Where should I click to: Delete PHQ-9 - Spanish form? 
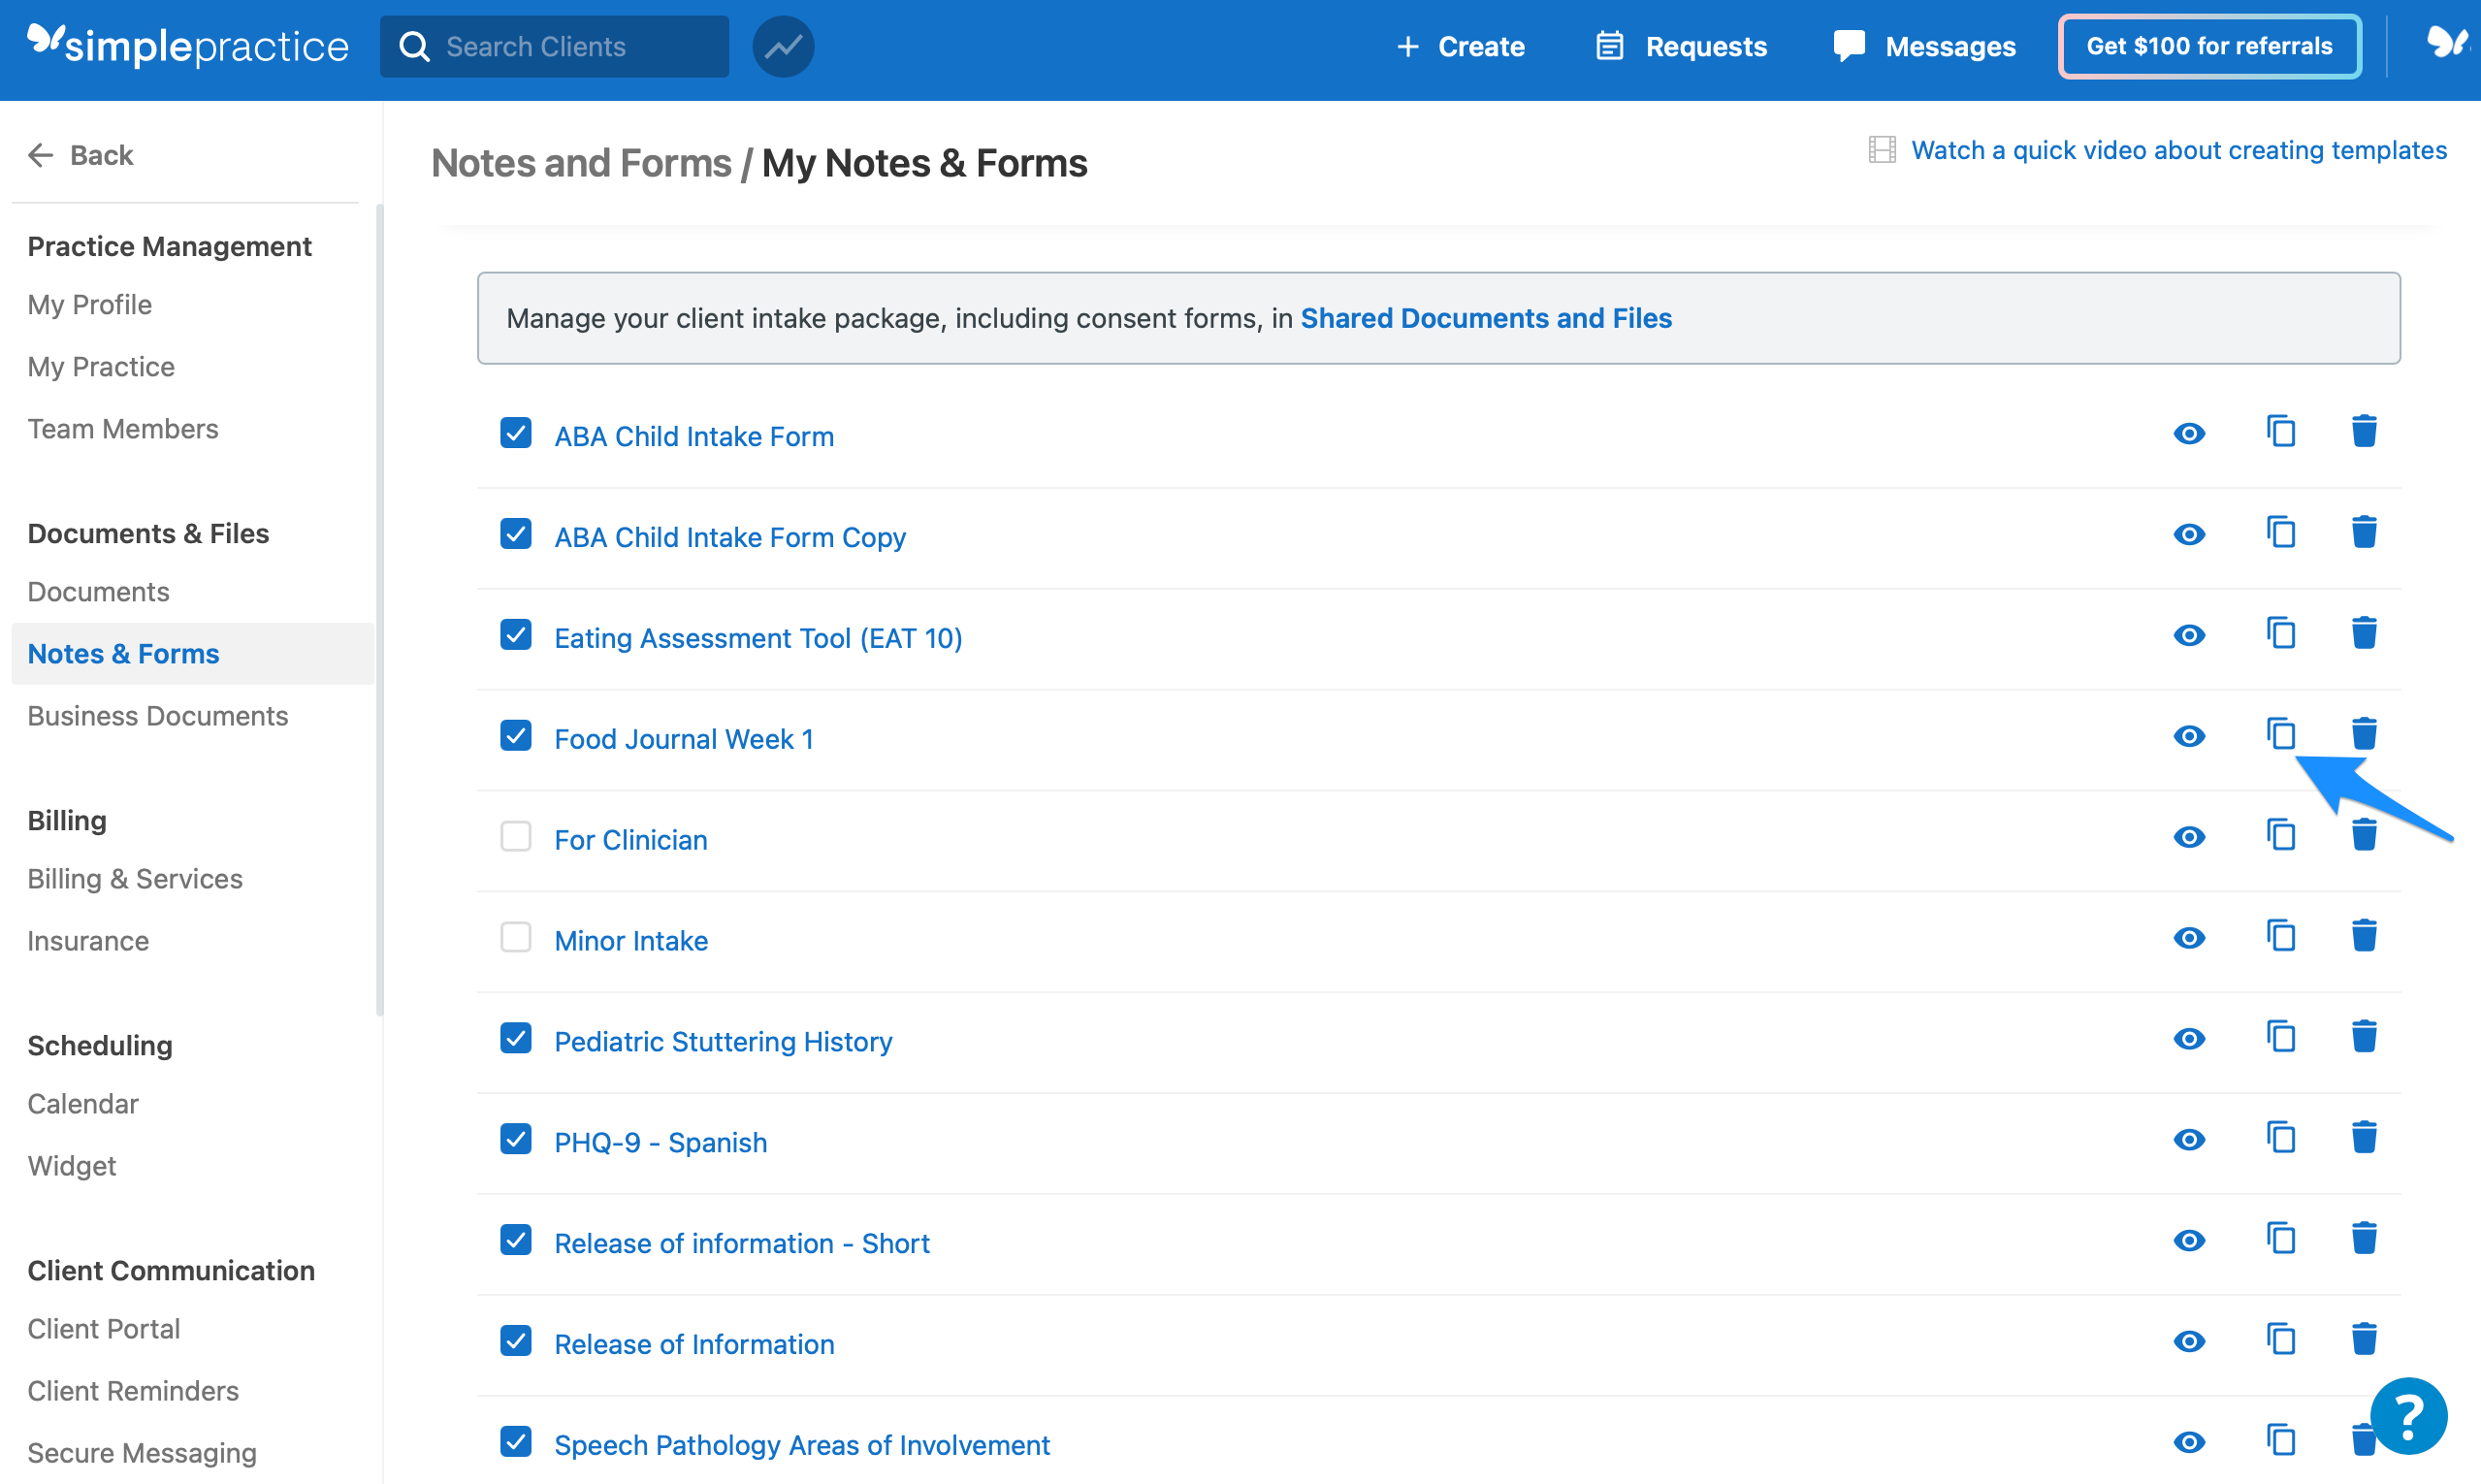2363,1139
